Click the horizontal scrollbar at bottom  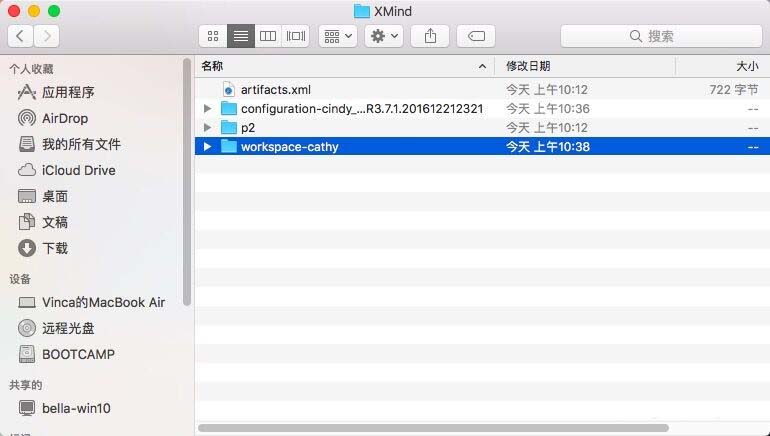coord(433,428)
